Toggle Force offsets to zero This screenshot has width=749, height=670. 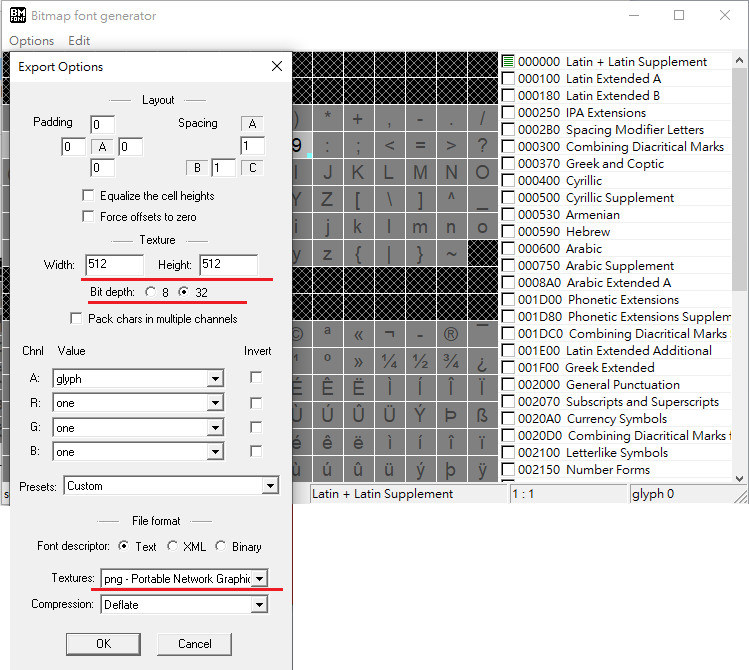[88, 217]
